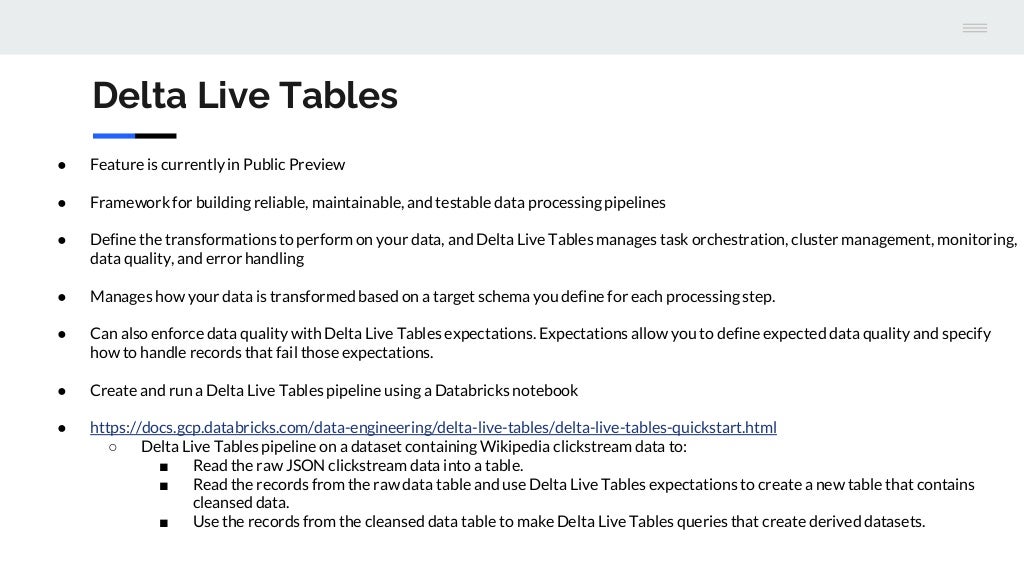1024x576 pixels.
Task: Click the blue accent bar under title
Action: [114, 136]
